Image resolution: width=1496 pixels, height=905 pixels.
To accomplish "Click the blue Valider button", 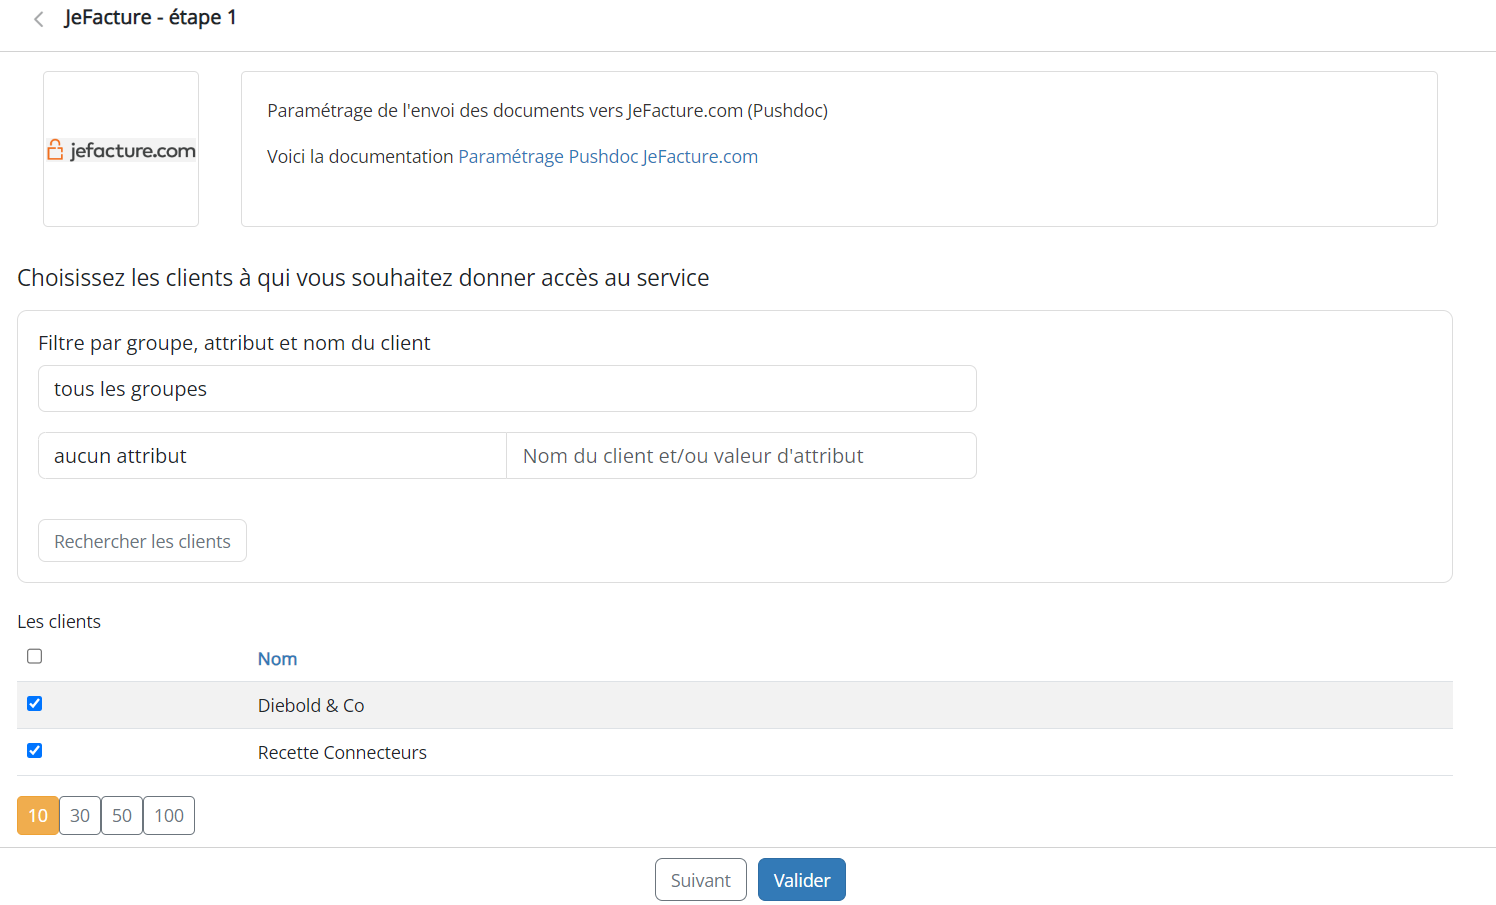I will [801, 880].
